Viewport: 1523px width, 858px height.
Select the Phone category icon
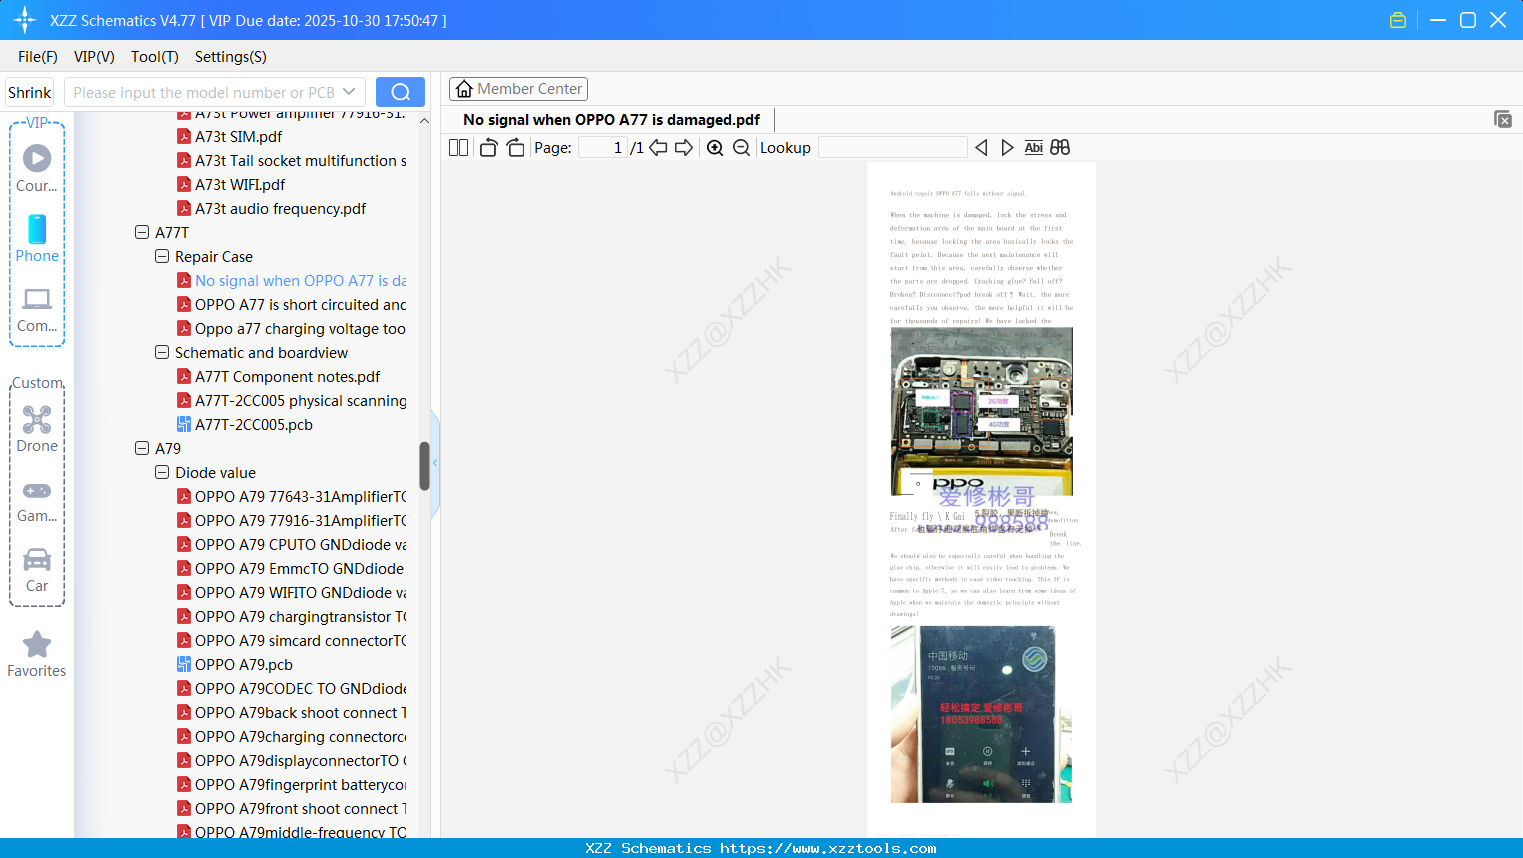tap(37, 238)
